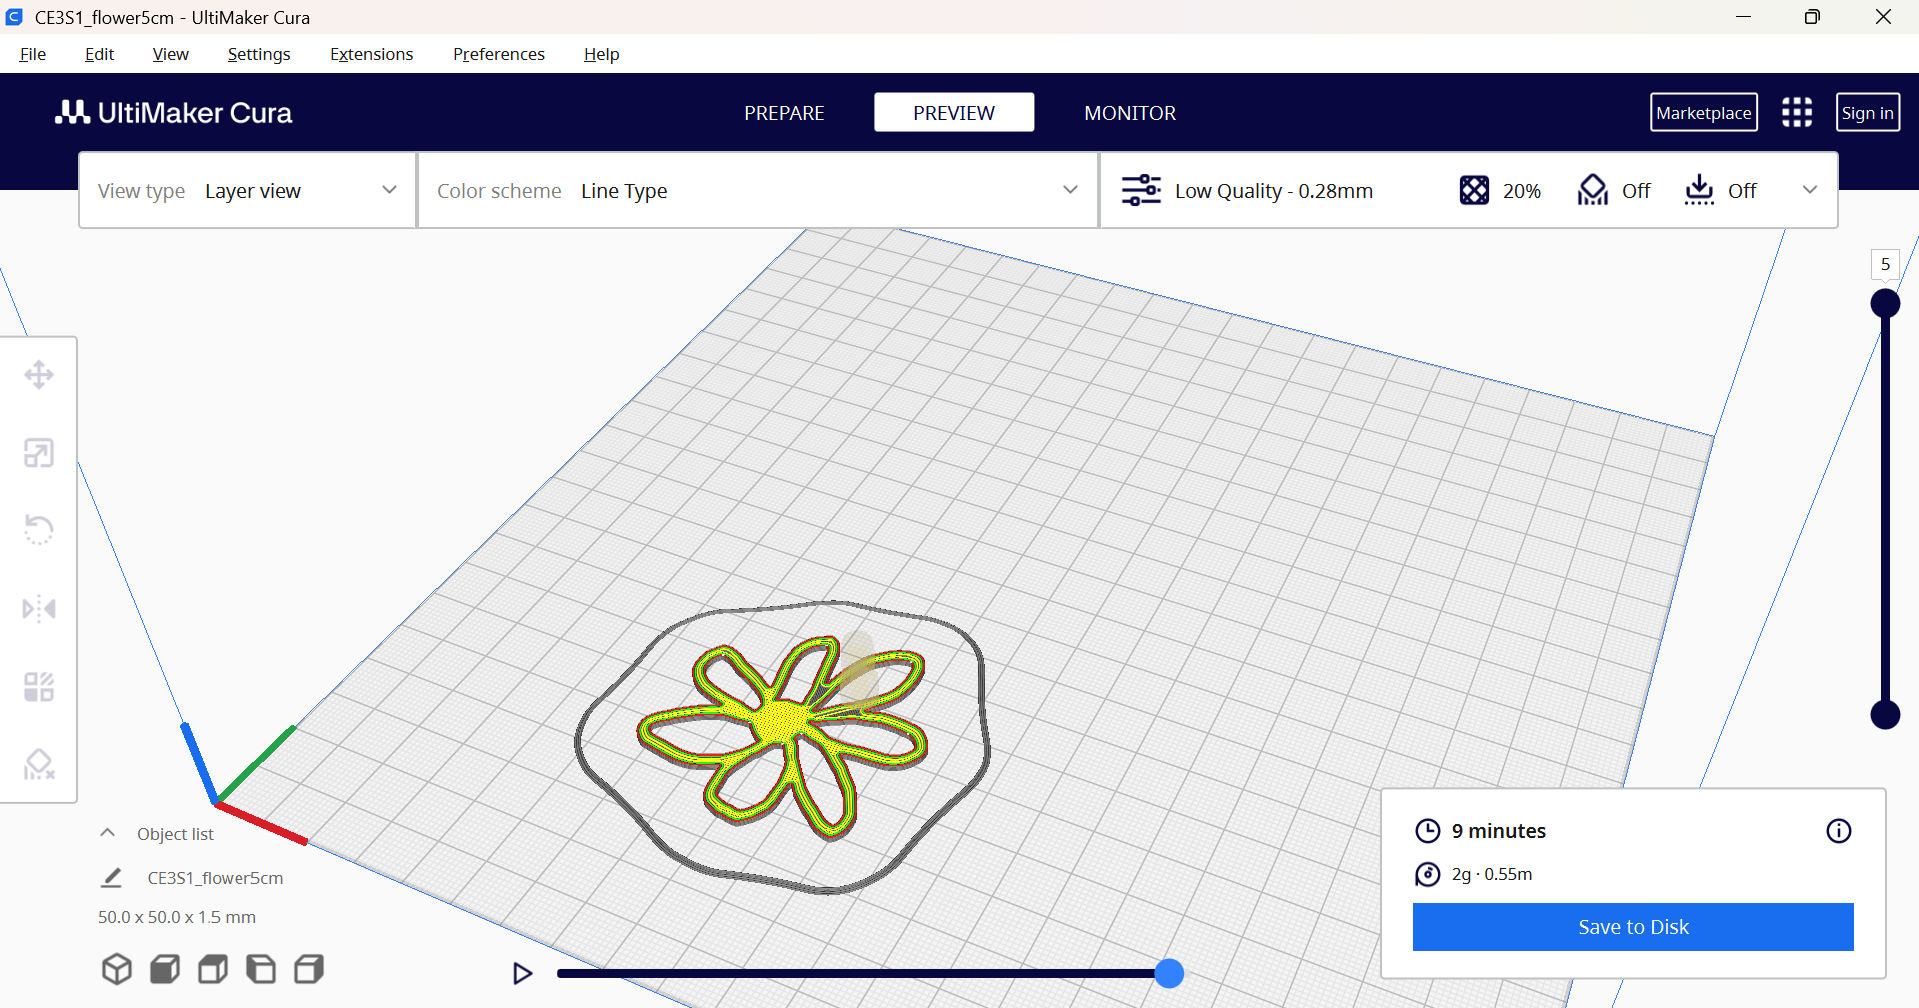The width and height of the screenshot is (1919, 1008).
Task: Play the layer path simulation
Action: coord(522,973)
